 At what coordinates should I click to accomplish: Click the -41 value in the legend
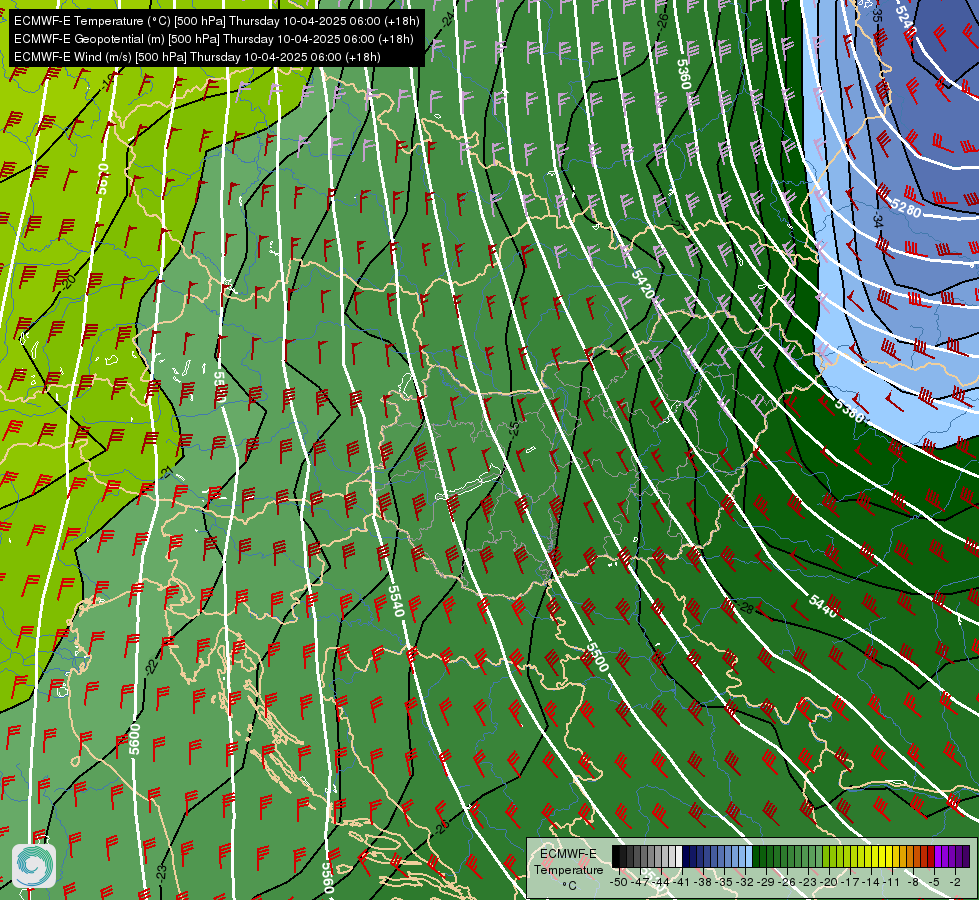682,883
